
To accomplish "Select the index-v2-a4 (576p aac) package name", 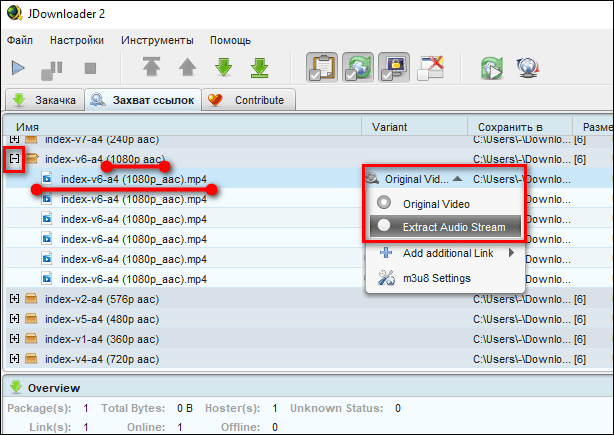I will pos(102,299).
